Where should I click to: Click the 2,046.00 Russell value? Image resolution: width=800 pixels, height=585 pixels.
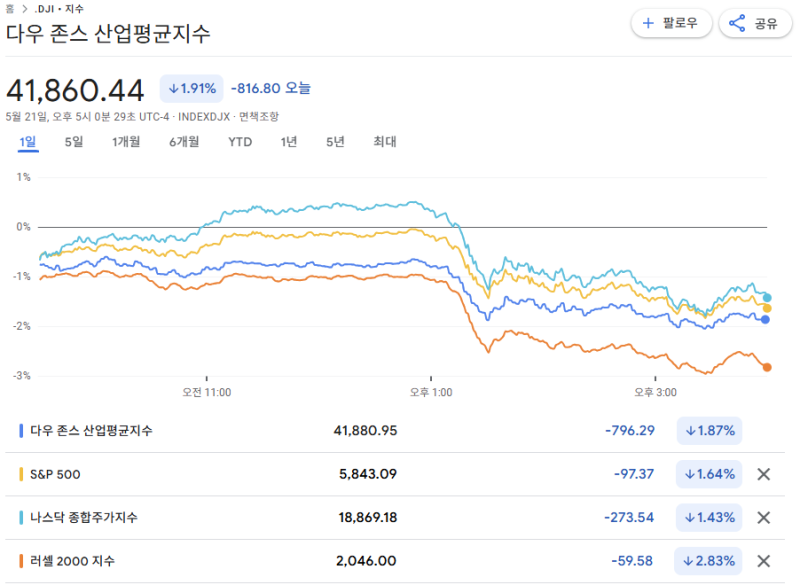click(366, 561)
